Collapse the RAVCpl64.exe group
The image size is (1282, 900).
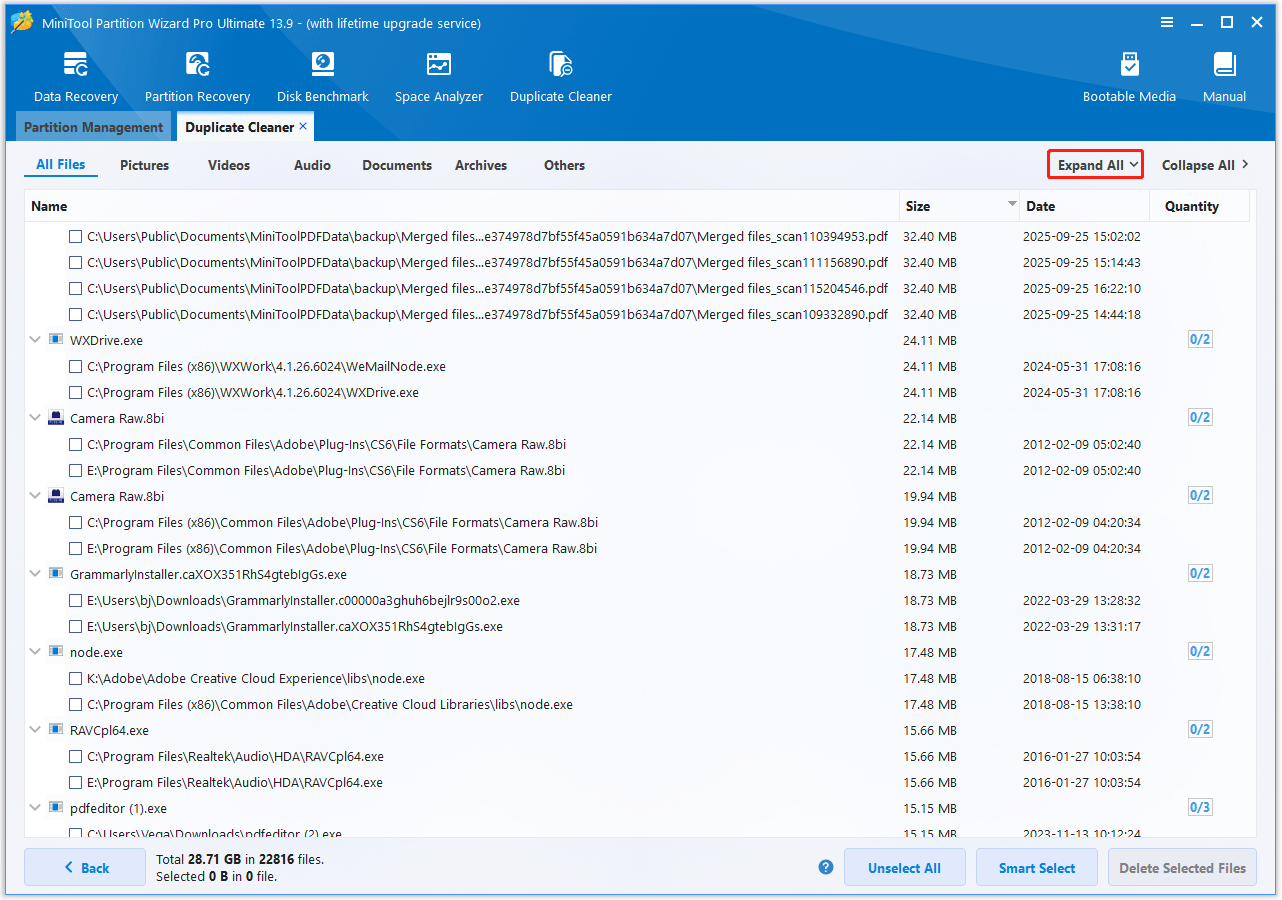(x=35, y=730)
